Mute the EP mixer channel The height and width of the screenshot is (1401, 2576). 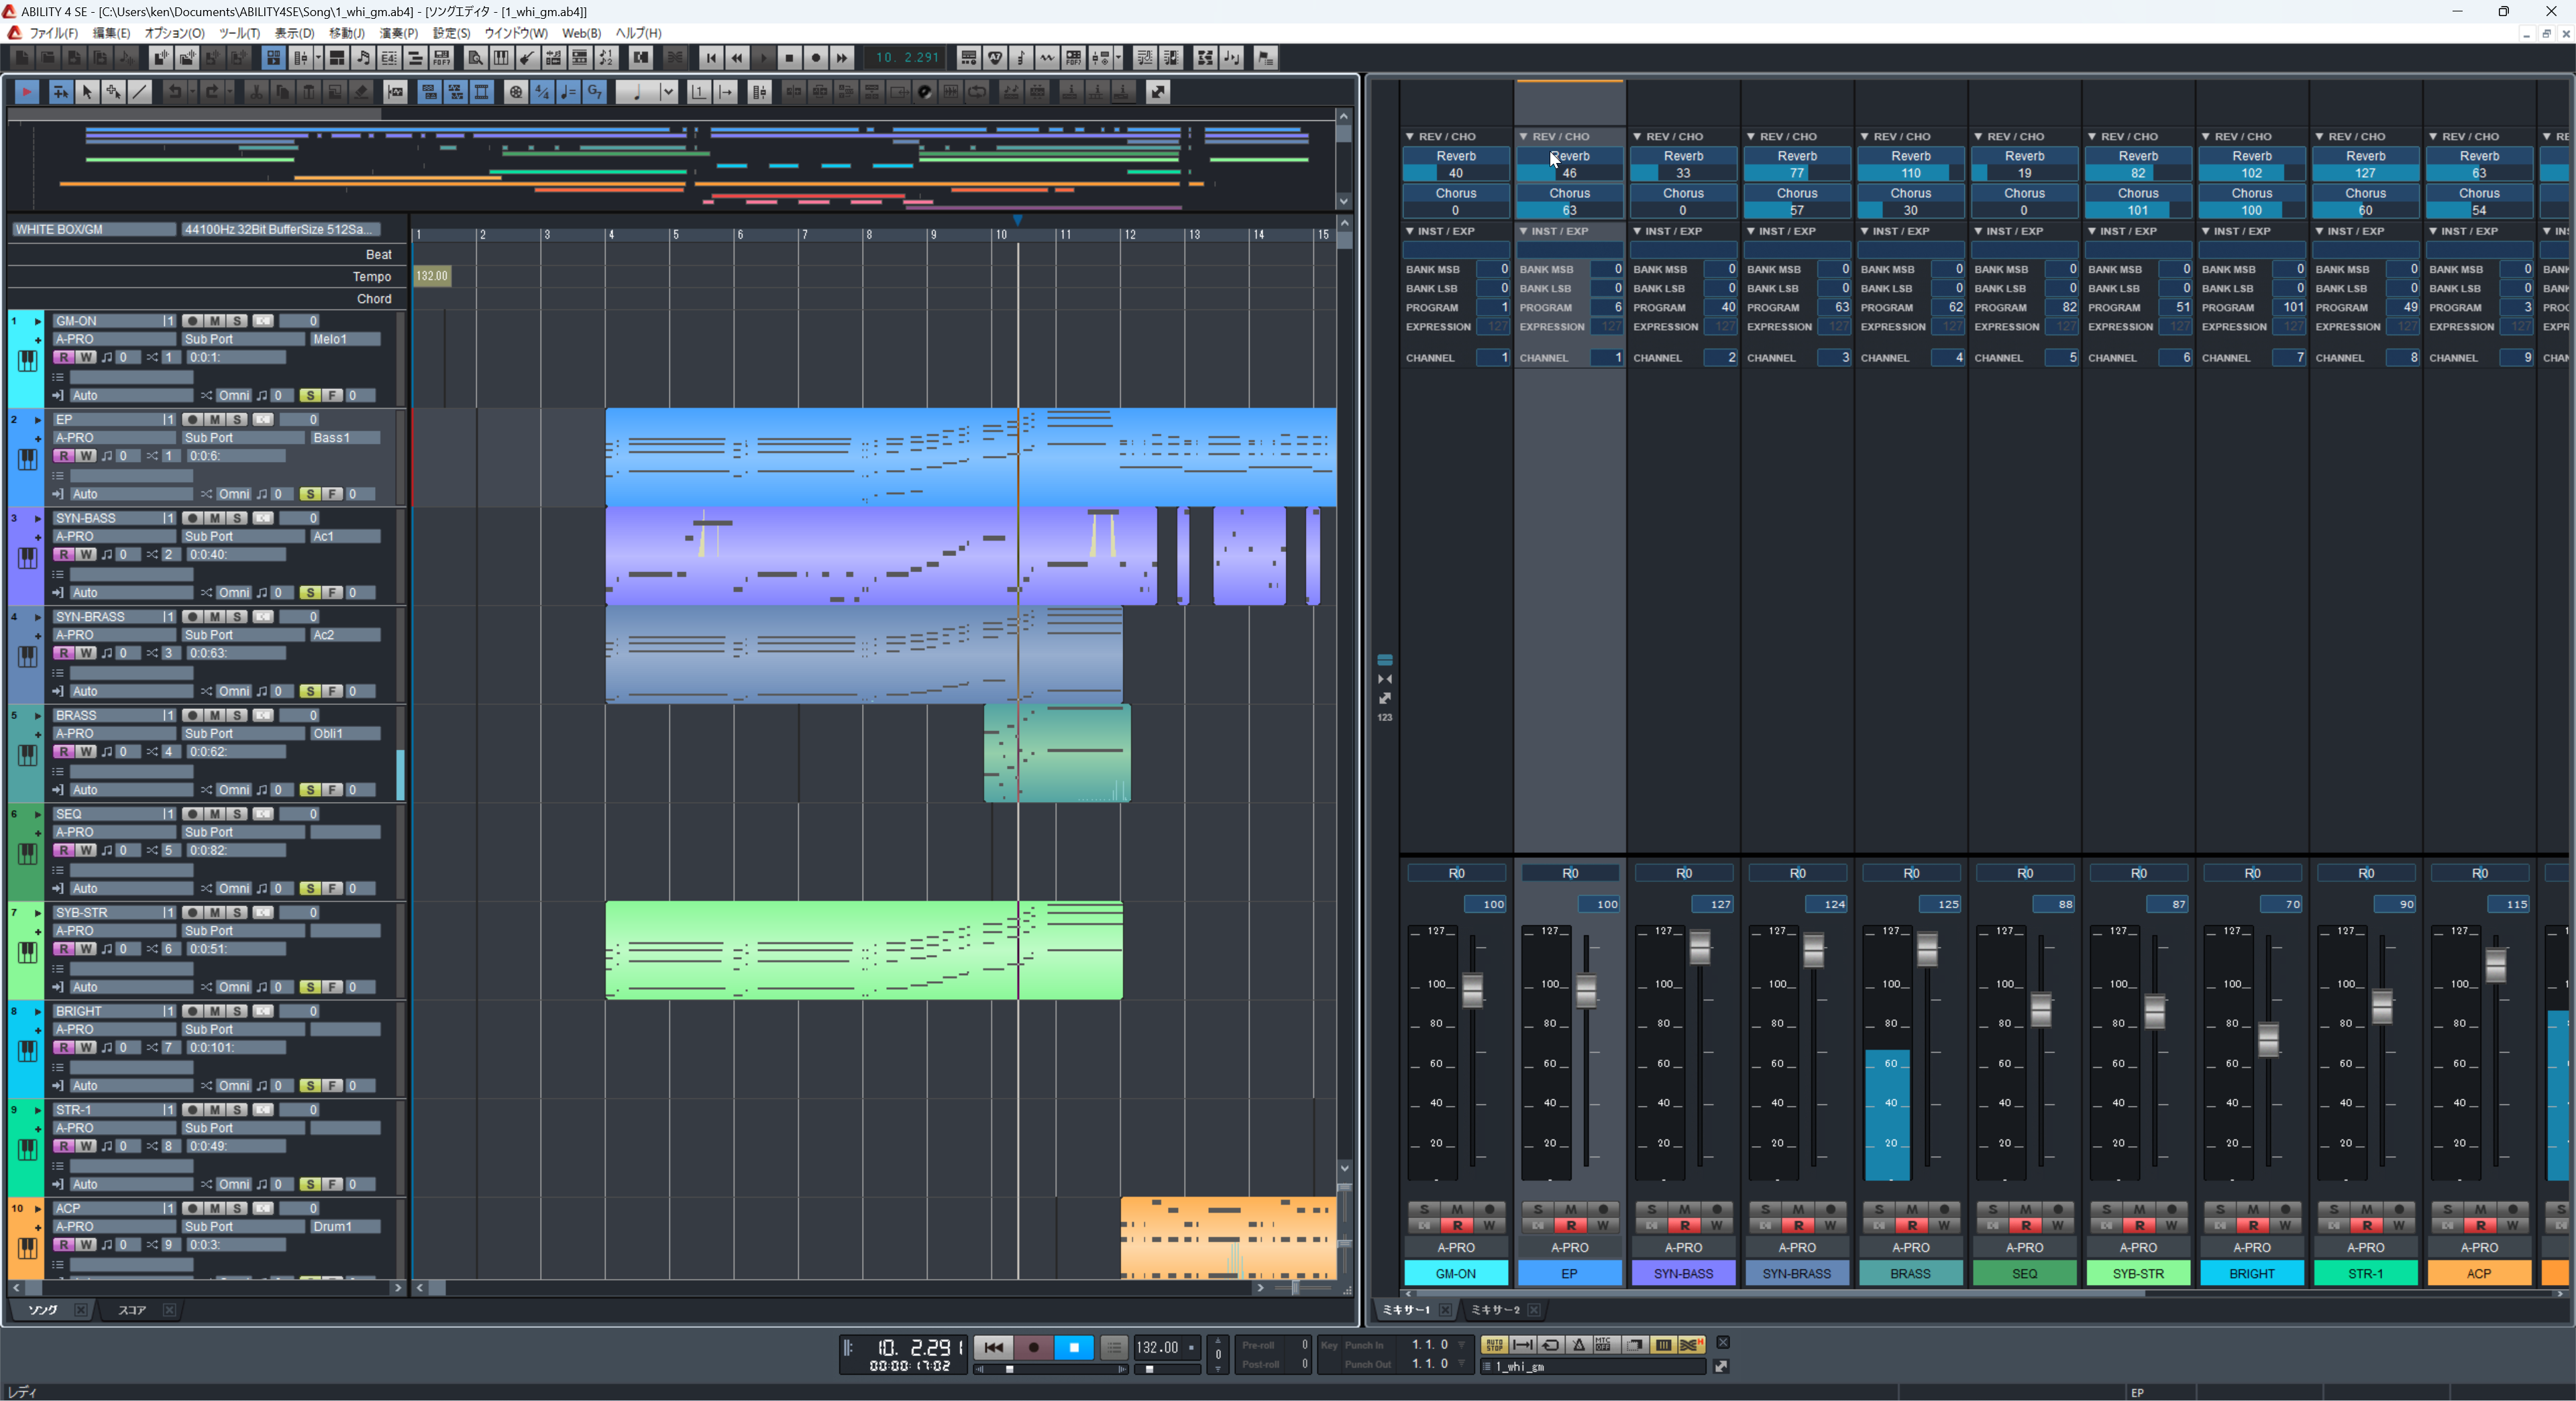coord(1571,1209)
